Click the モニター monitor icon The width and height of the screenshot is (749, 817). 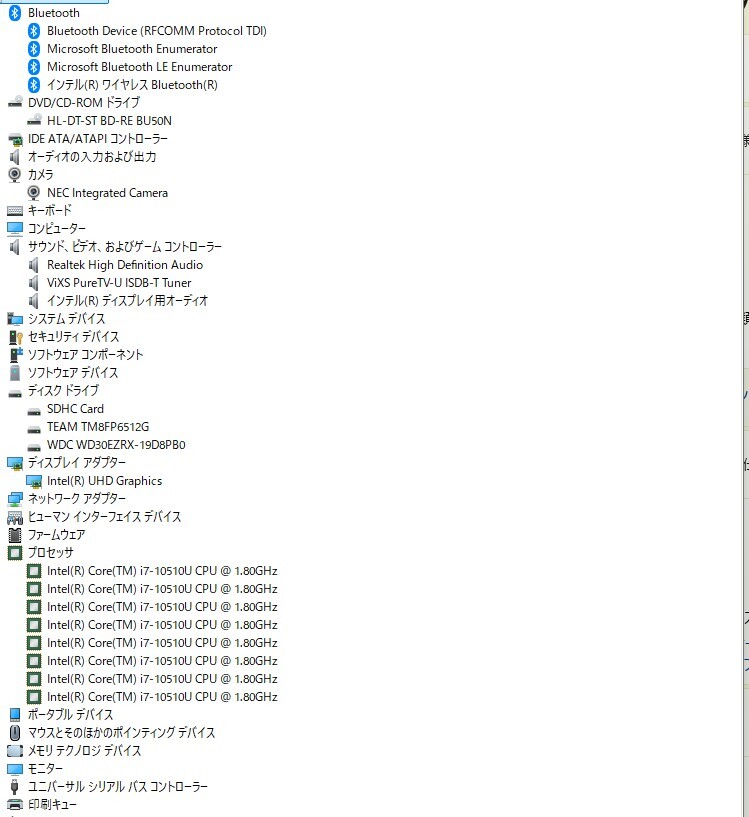pyautogui.click(x=15, y=769)
